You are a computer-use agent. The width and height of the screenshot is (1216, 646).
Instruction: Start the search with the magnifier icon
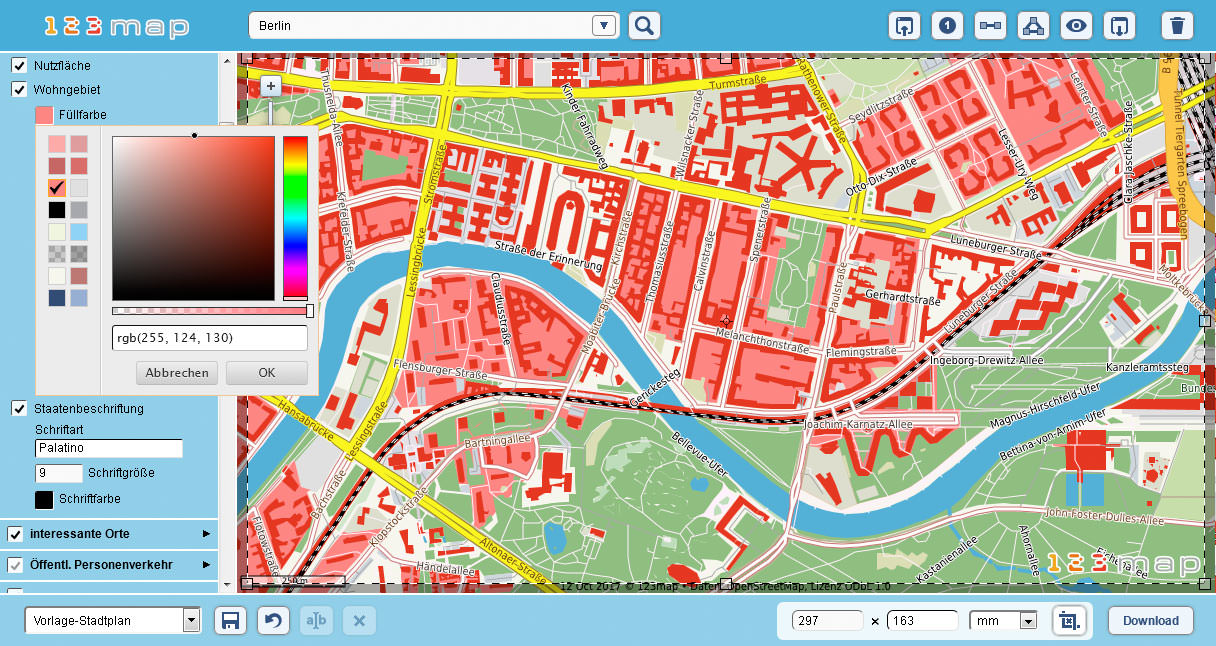(644, 25)
